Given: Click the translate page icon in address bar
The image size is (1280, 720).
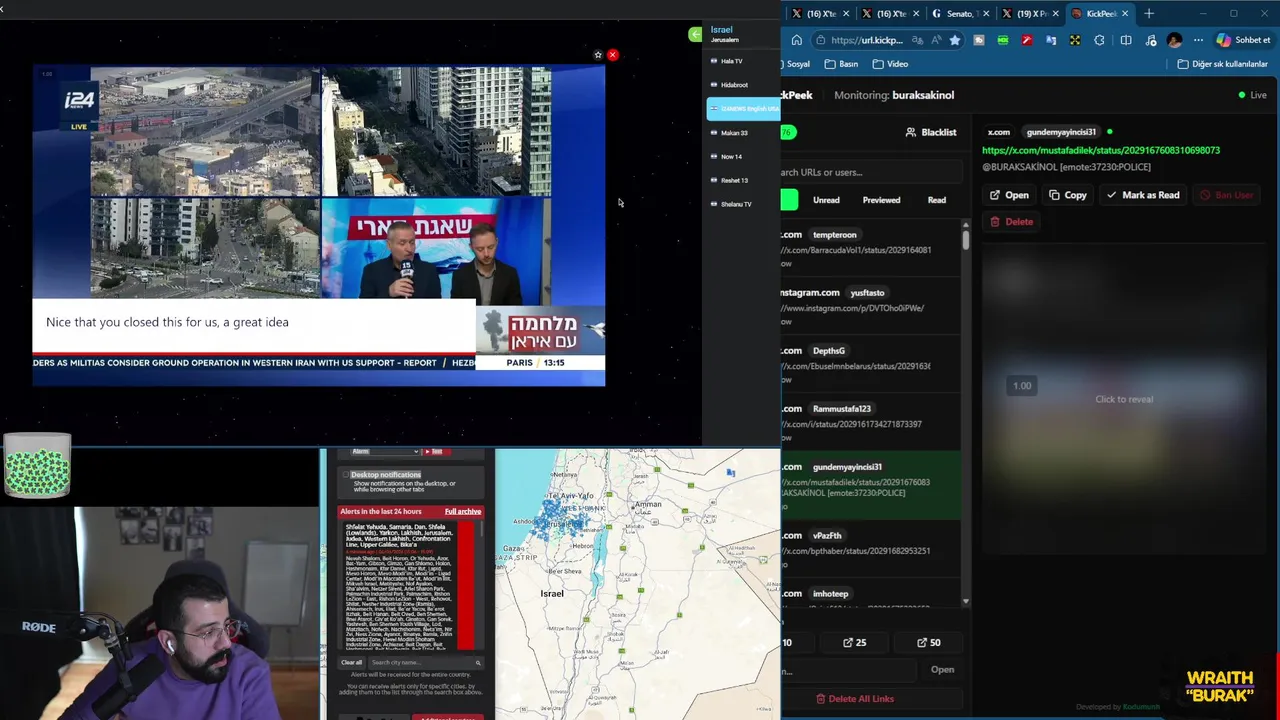Looking at the screenshot, I should (917, 40).
